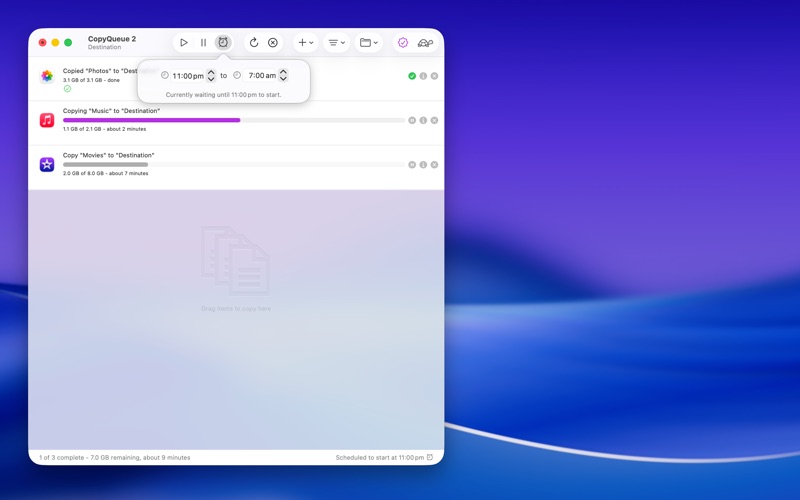Cancel the Movies copy task
Screen dimensions: 800x500
(434, 165)
